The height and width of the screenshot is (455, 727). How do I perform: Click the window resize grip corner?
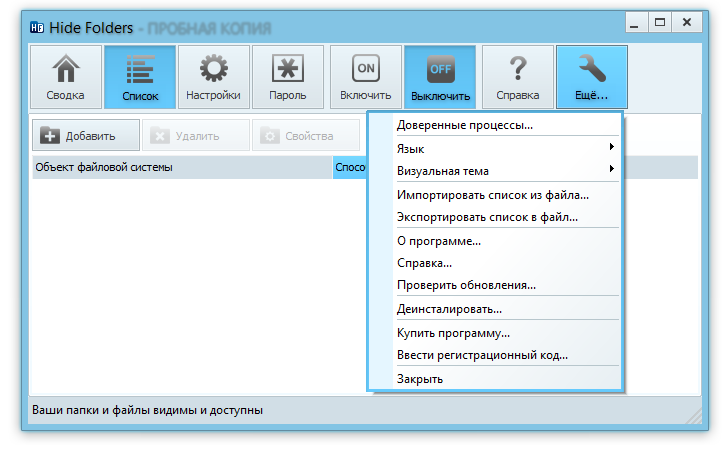click(x=695, y=416)
